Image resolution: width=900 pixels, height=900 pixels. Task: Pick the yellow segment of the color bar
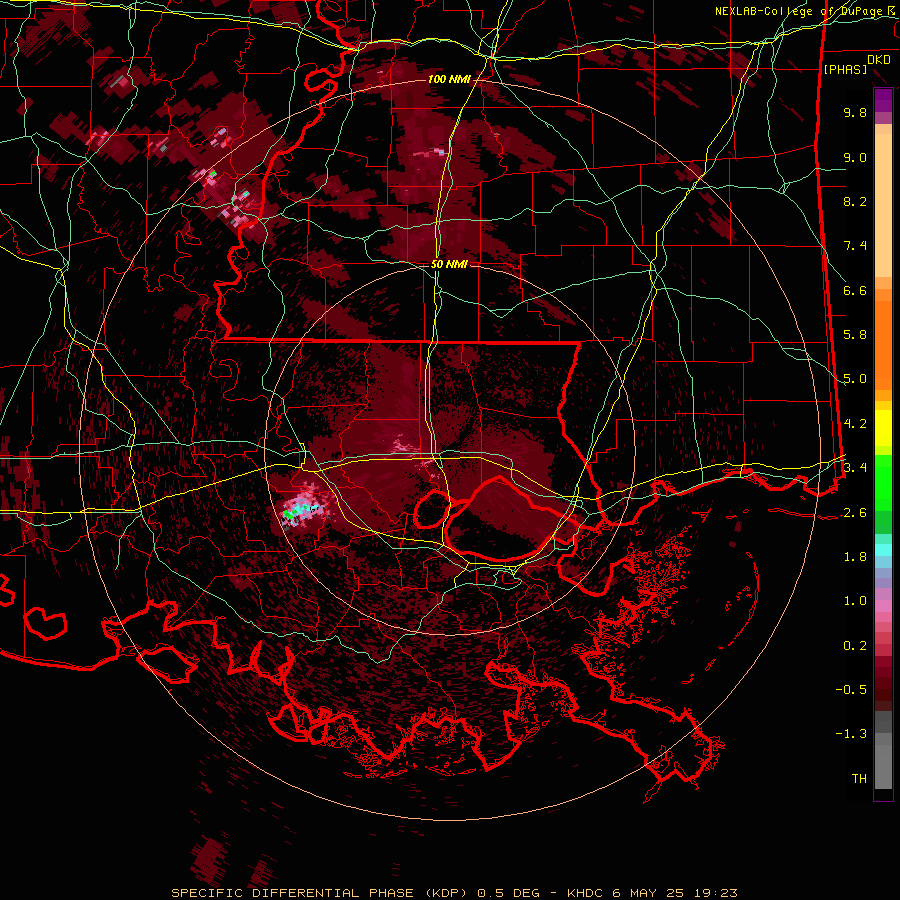click(883, 428)
